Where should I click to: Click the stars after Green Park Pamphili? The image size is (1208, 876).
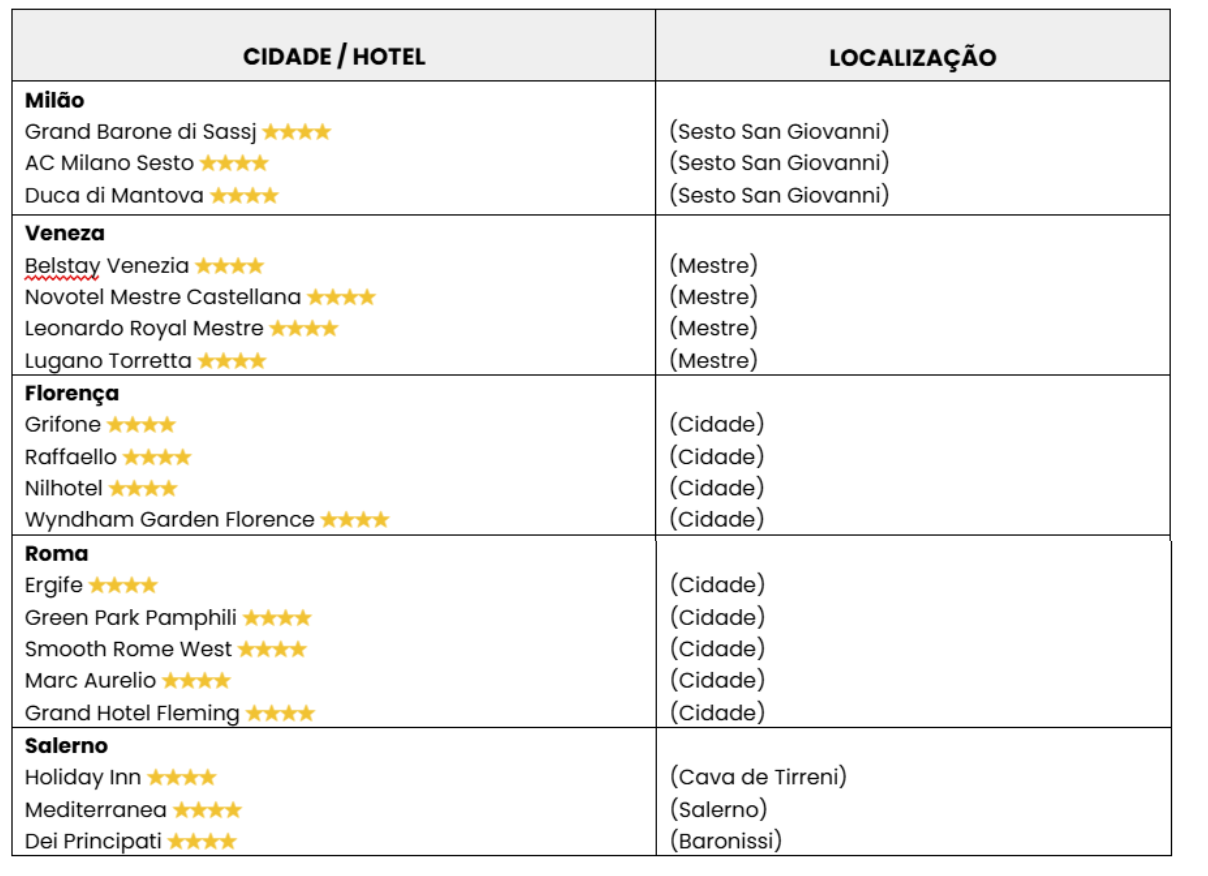277,617
